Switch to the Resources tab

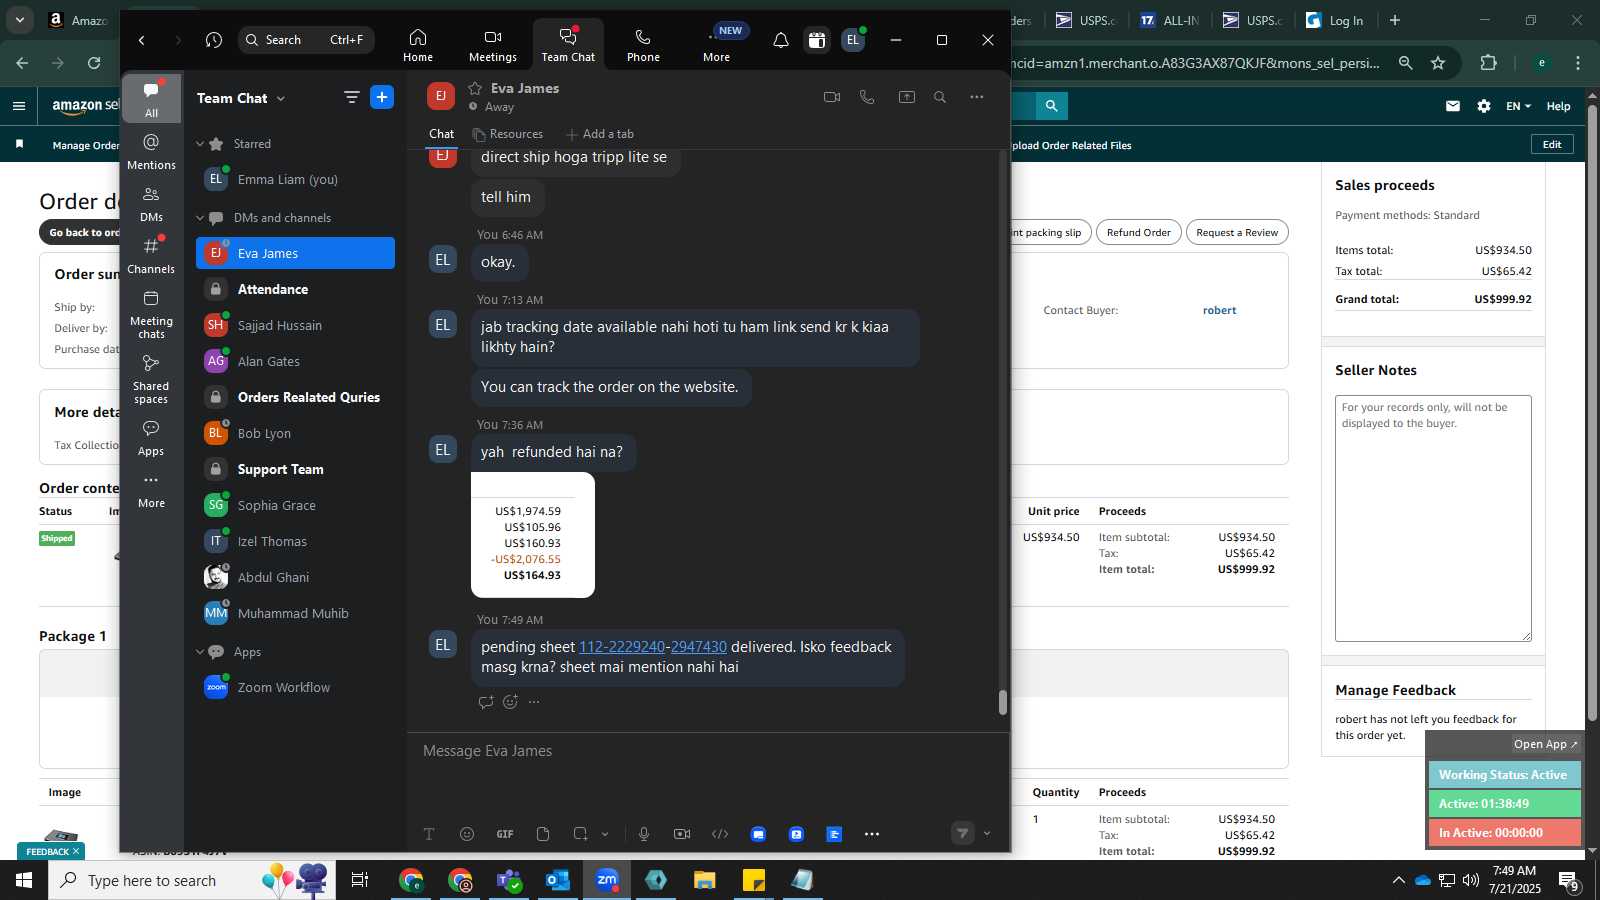[507, 134]
